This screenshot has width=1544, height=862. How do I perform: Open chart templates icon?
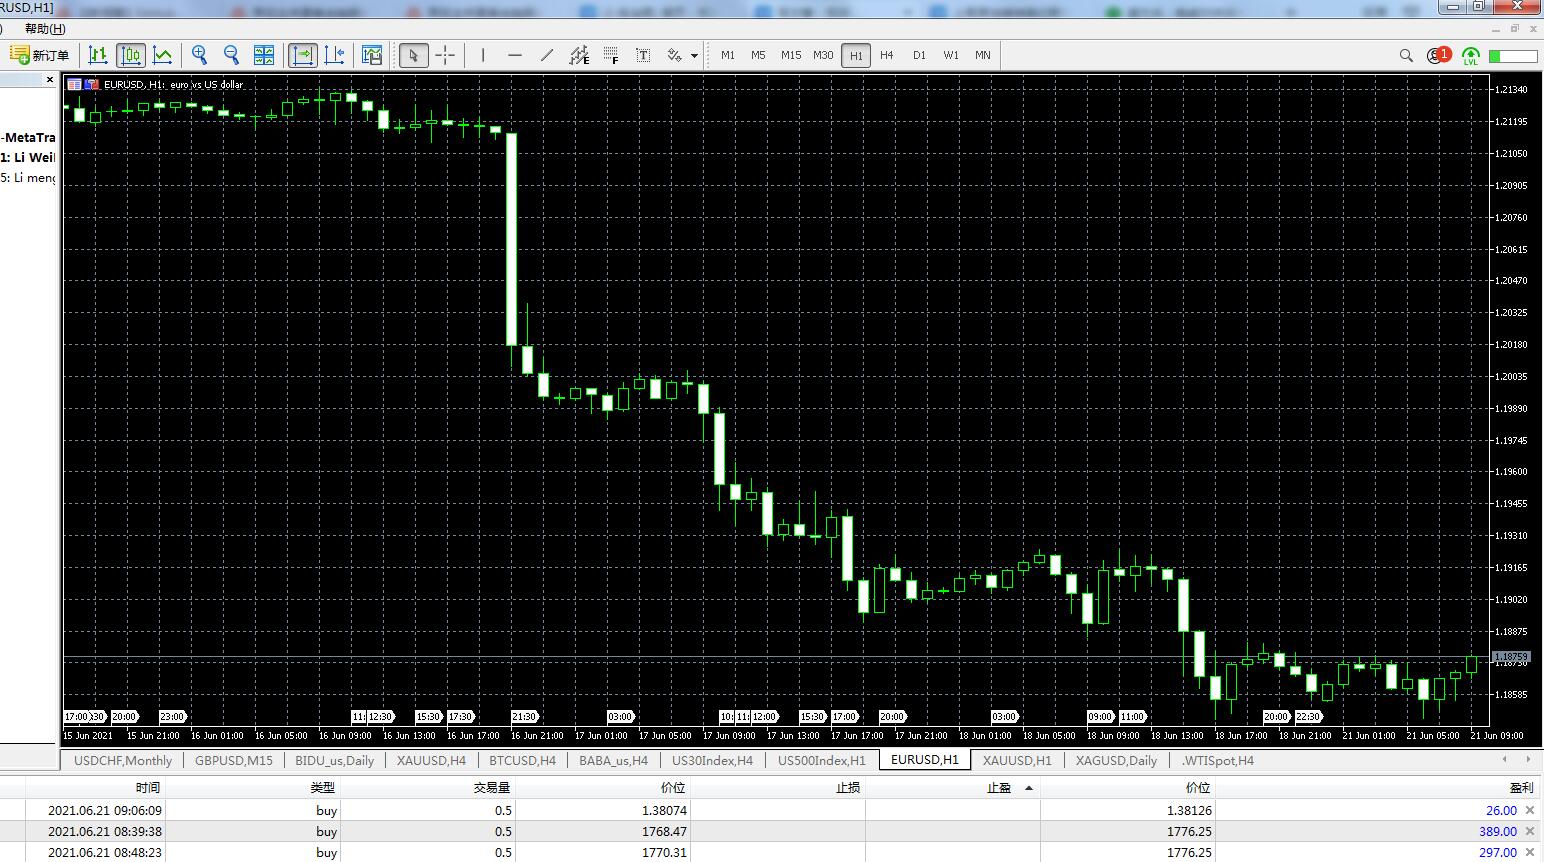[x=372, y=55]
